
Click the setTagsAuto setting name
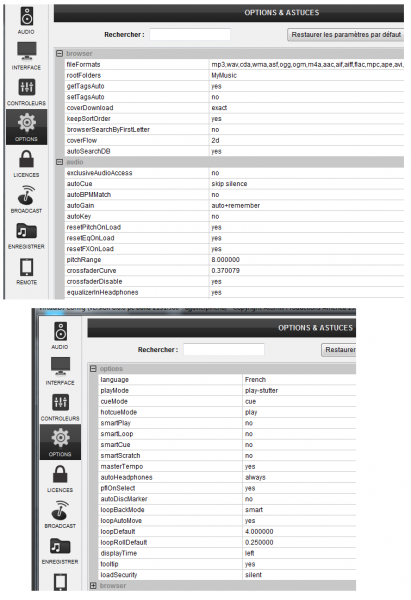coord(85,97)
